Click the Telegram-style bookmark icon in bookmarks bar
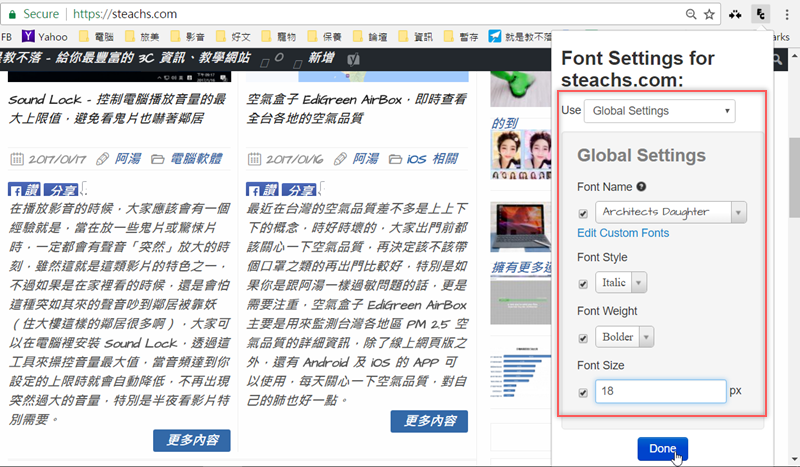Image resolution: width=800 pixels, height=467 pixels. [495, 37]
